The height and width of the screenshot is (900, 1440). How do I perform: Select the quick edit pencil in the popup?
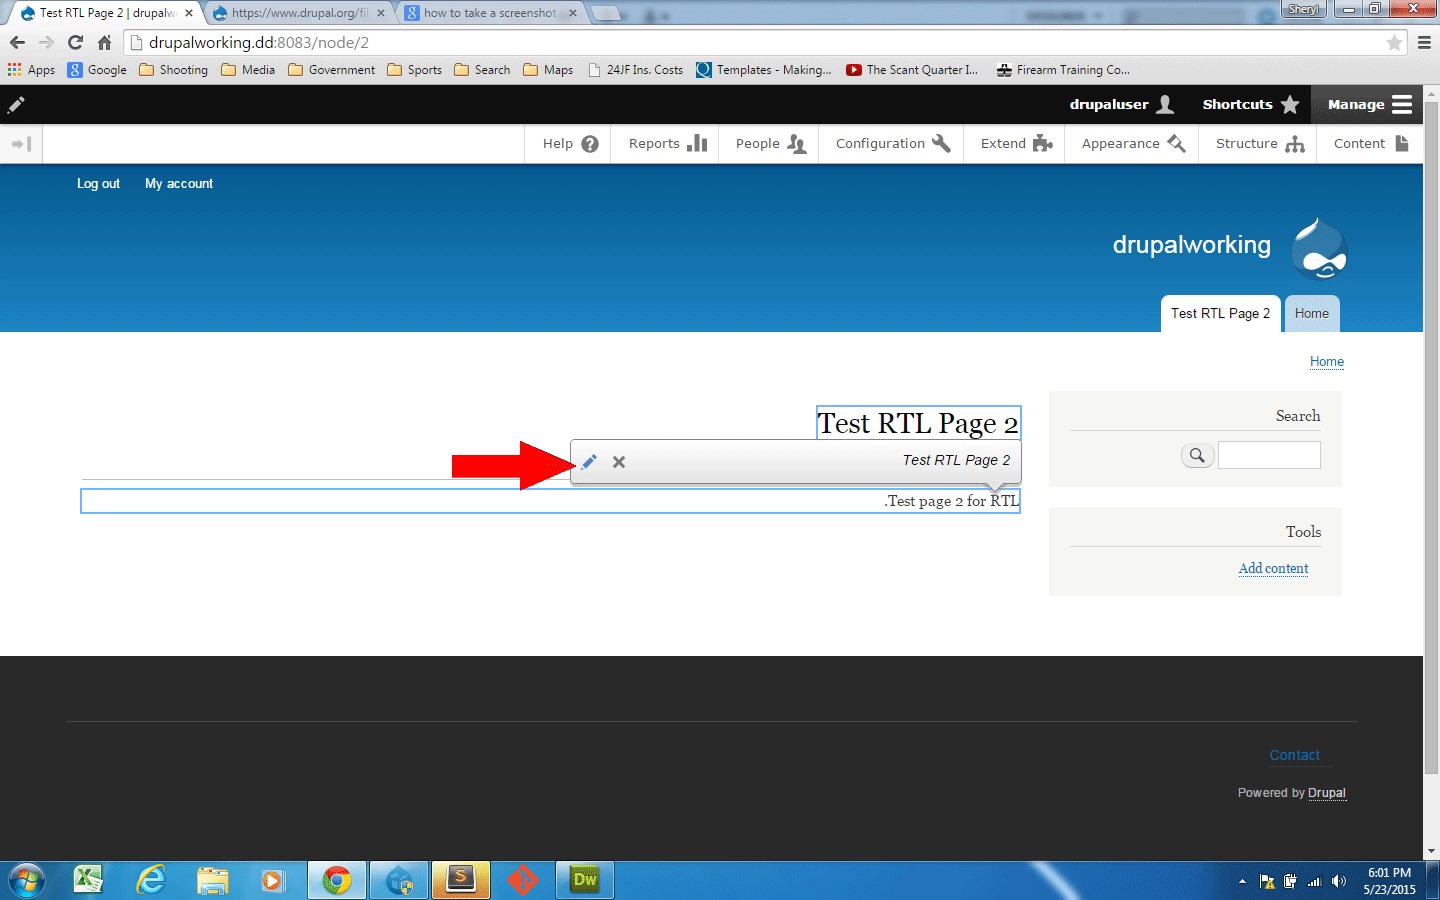[x=589, y=461]
